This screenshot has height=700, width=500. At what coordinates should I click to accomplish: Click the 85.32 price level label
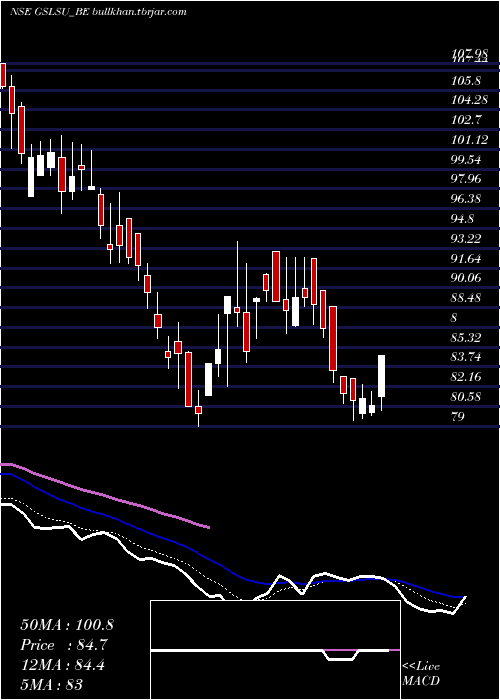coord(468,337)
